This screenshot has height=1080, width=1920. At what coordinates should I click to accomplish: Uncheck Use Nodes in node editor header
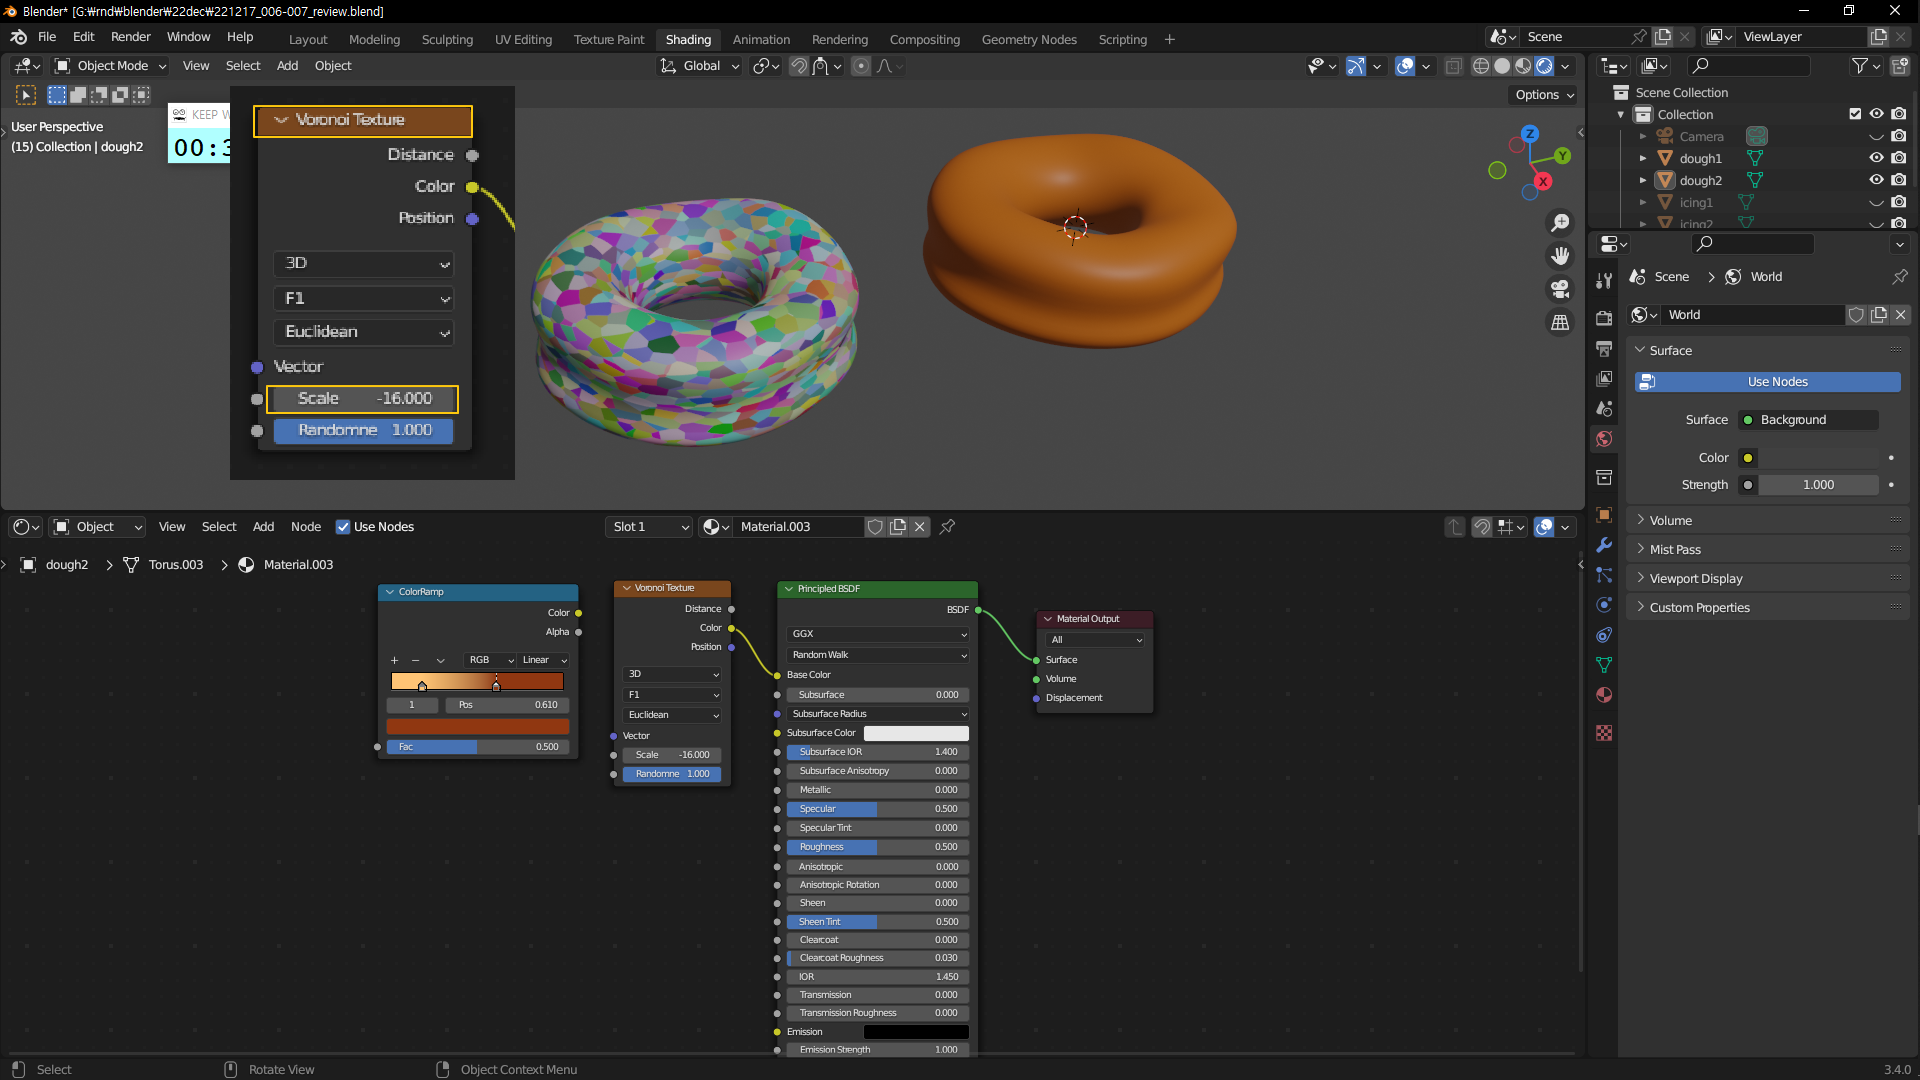pos(343,527)
